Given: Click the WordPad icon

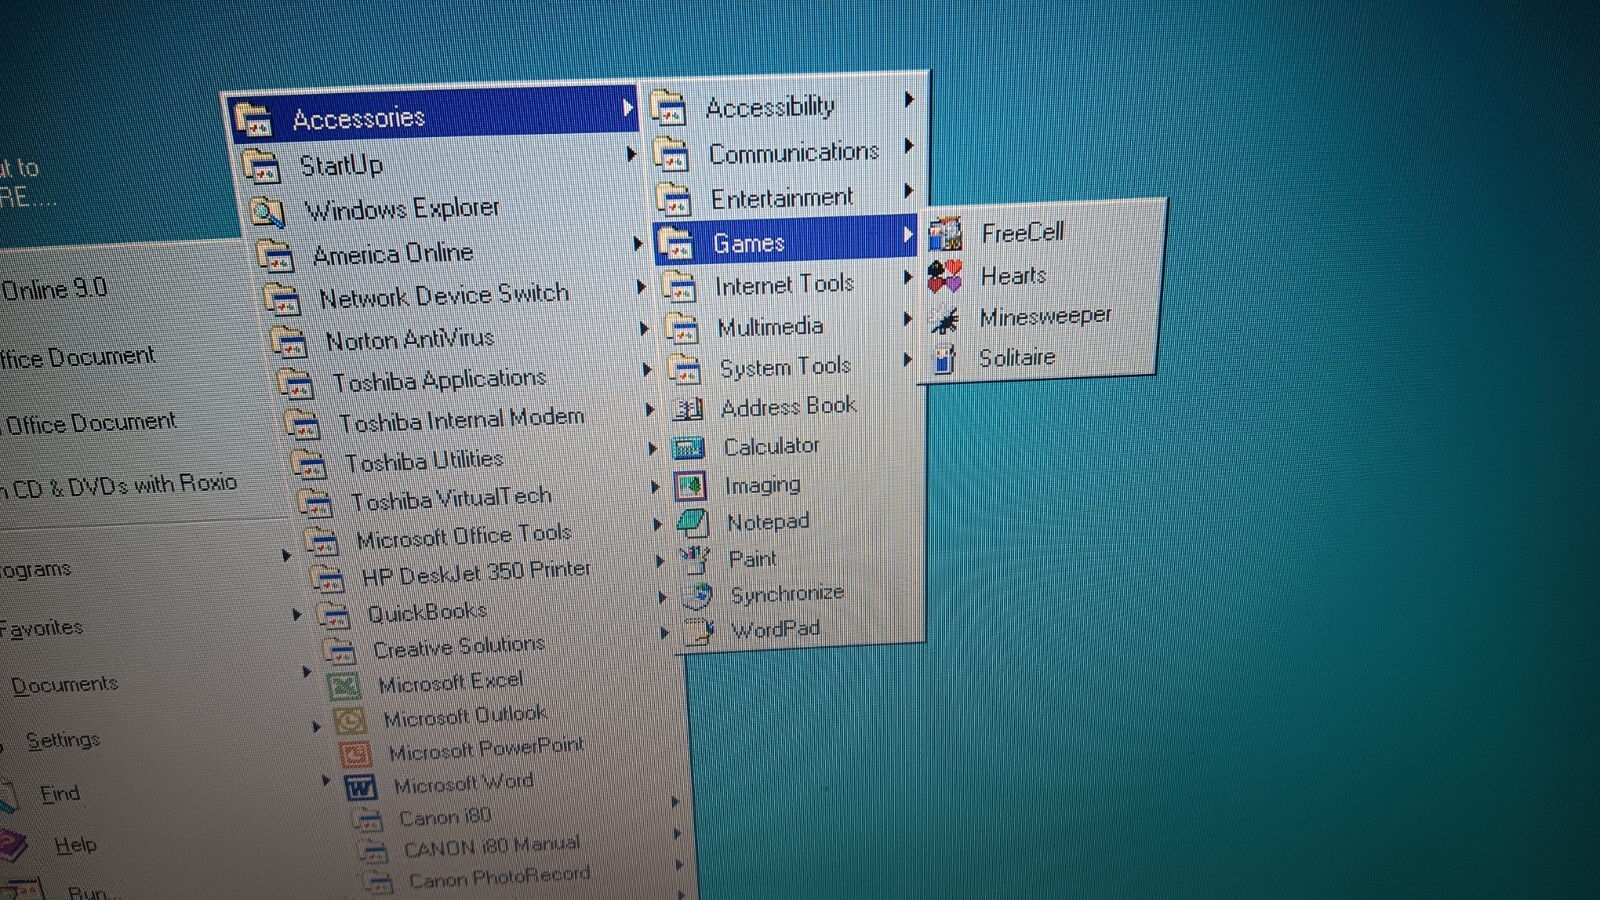Looking at the screenshot, I should click(700, 631).
